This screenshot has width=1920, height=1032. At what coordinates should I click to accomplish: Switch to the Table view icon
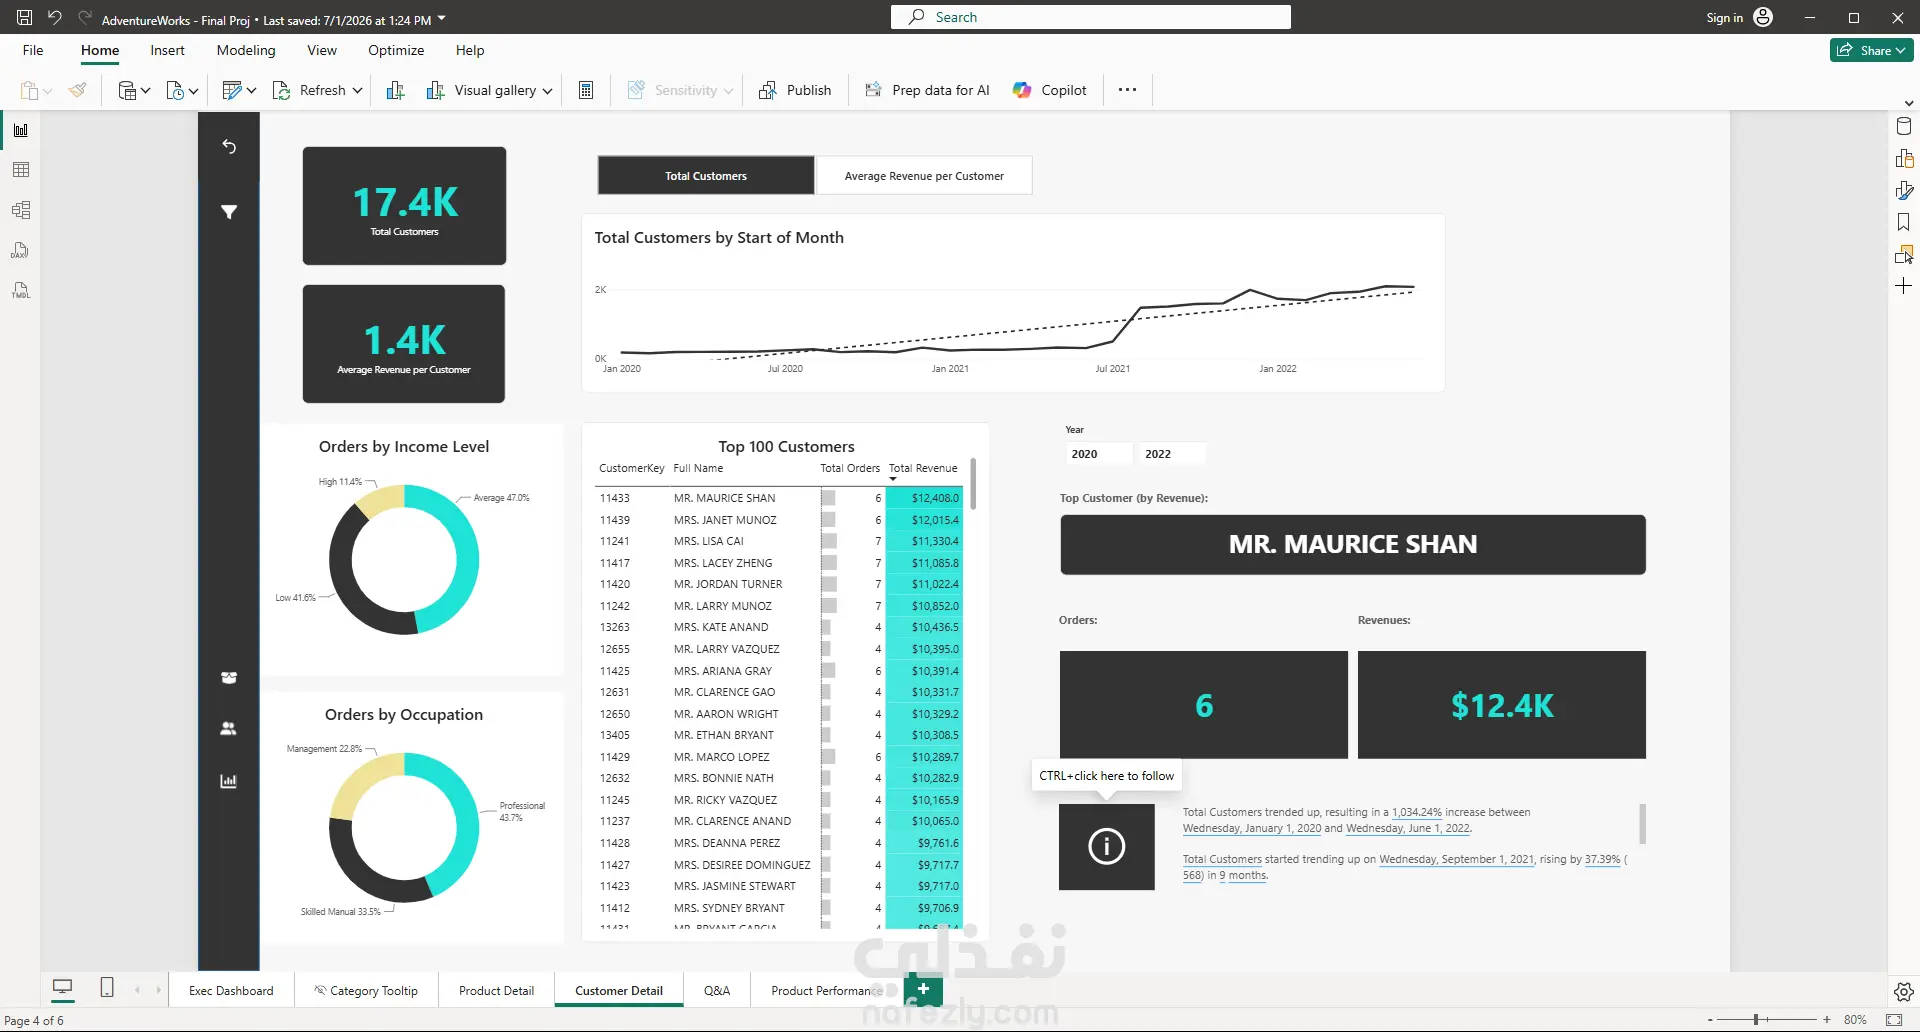tap(20, 170)
